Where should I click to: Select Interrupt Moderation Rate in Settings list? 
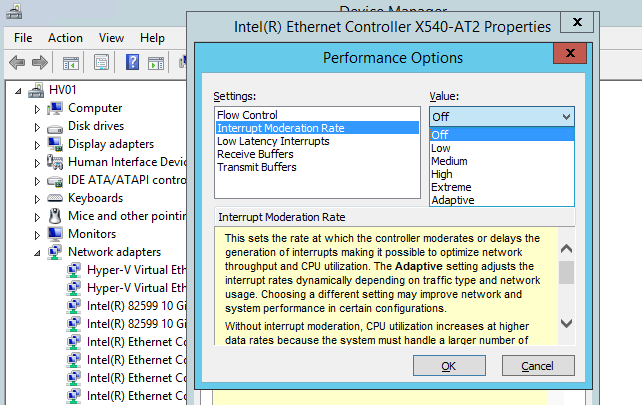click(x=317, y=128)
